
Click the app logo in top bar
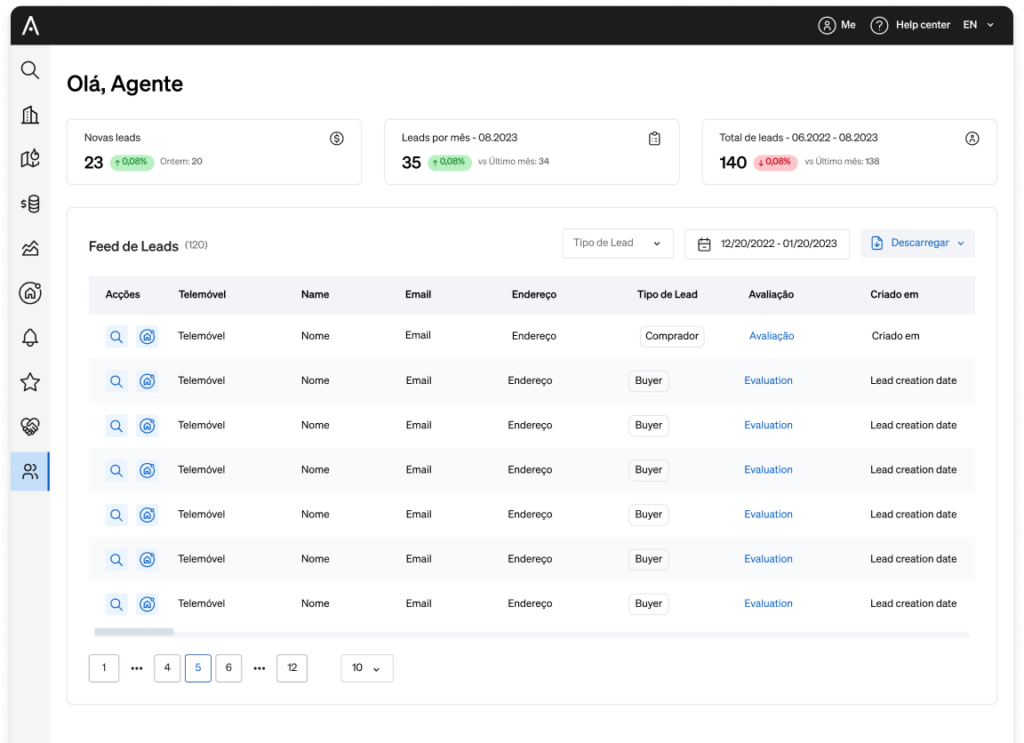click(x=30, y=25)
